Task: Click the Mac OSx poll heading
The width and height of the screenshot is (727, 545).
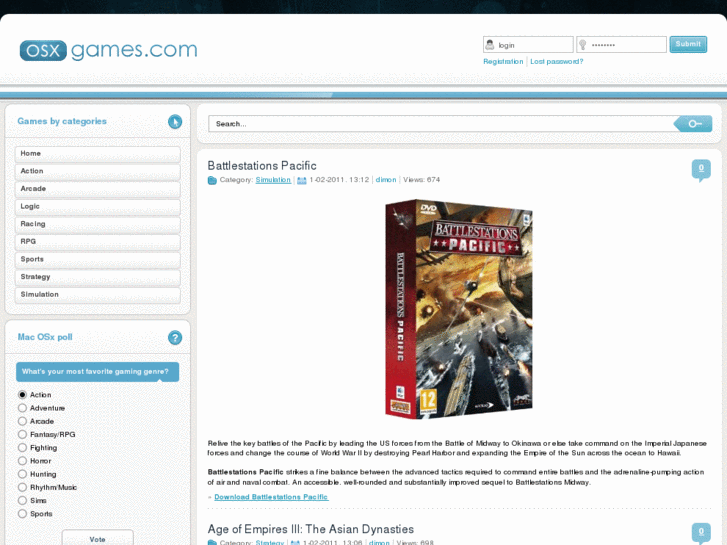Action: (x=45, y=337)
